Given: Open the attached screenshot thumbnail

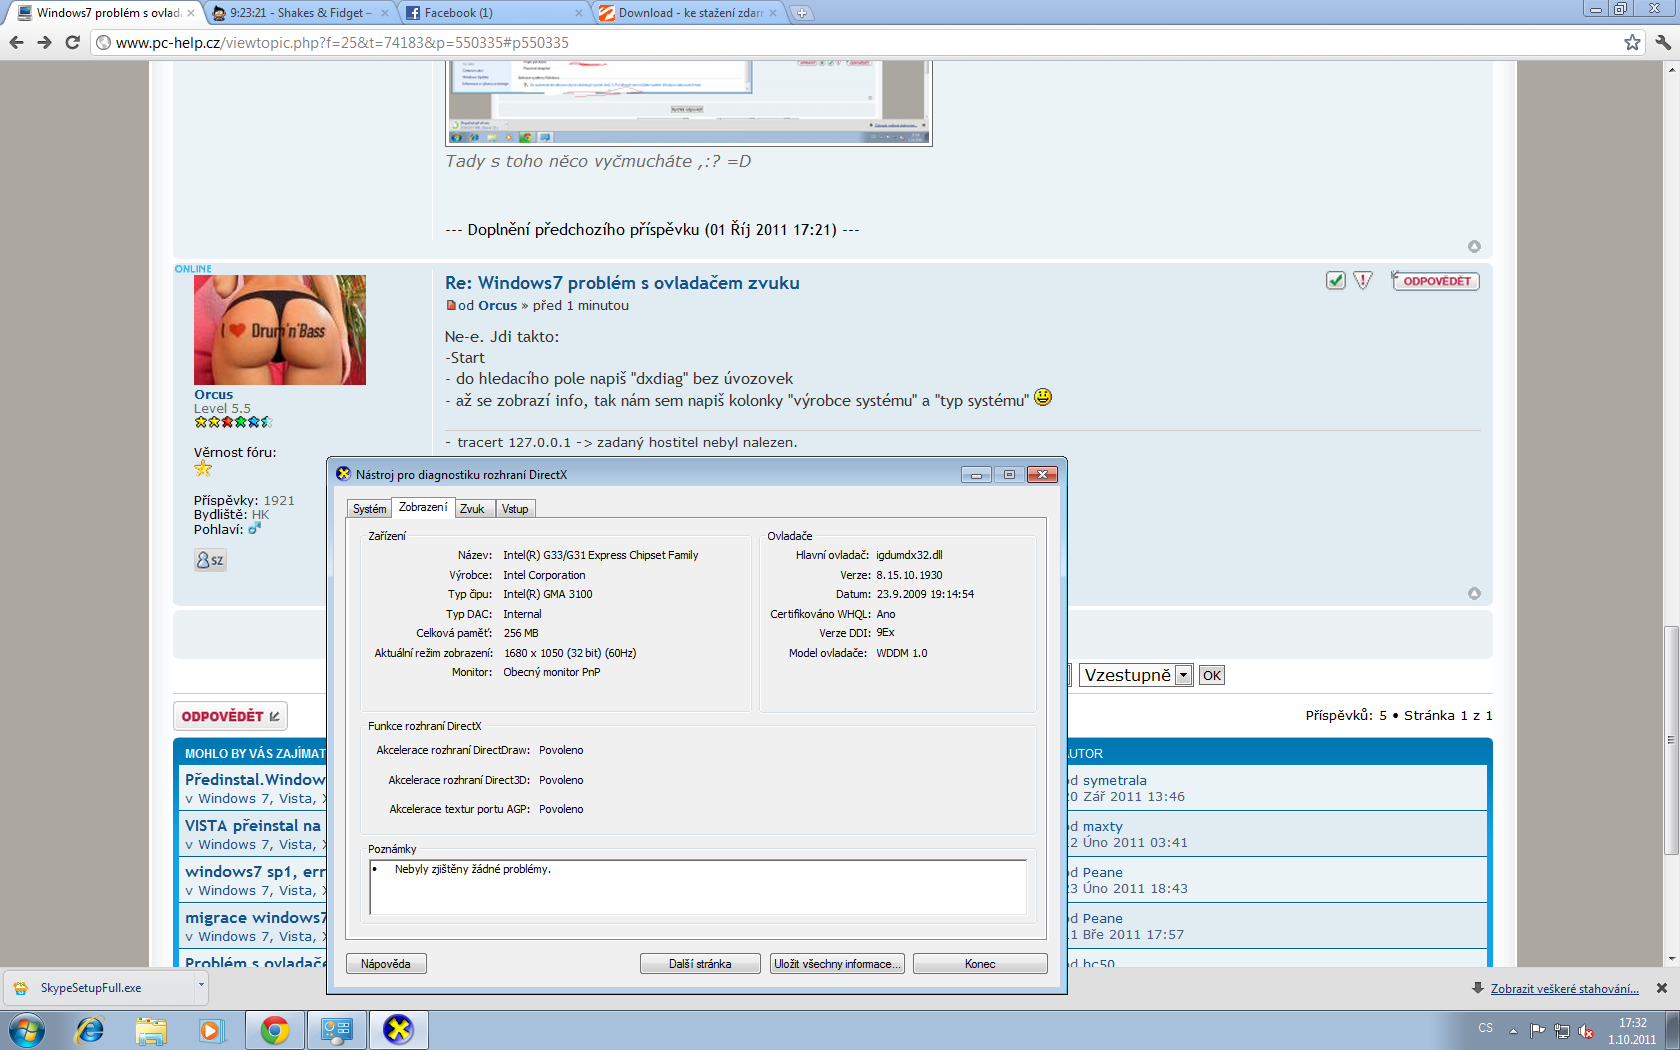Looking at the screenshot, I should 688,103.
